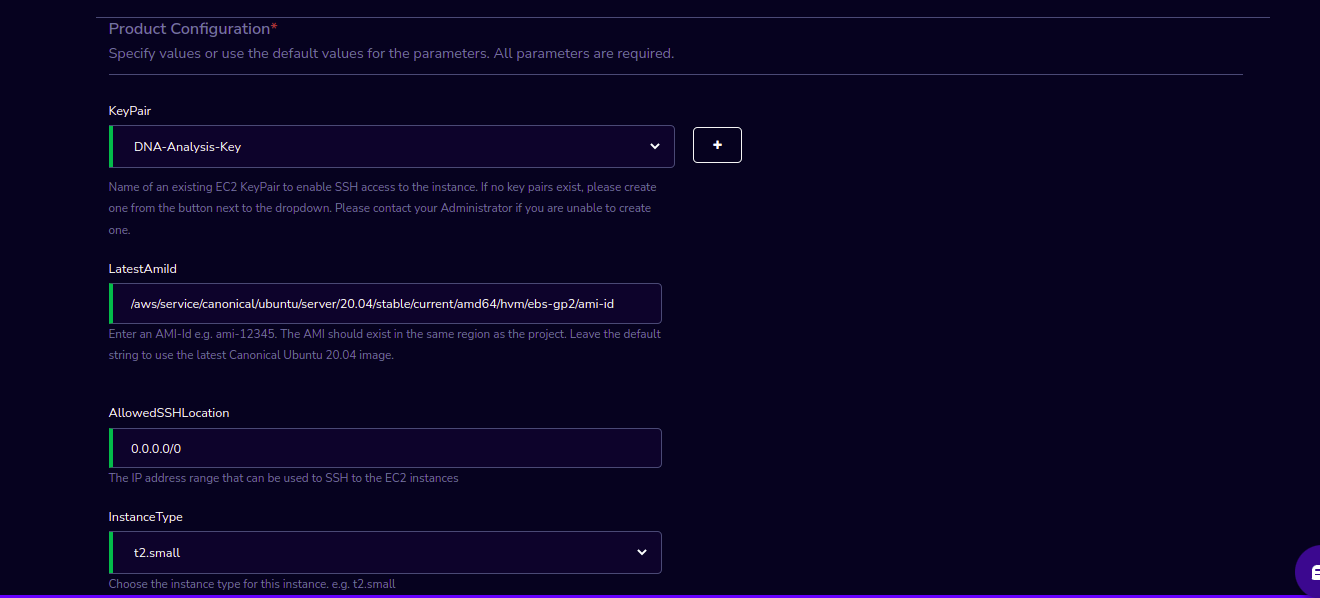Click the green validation bar beside KeyPair dropdown

(111, 146)
